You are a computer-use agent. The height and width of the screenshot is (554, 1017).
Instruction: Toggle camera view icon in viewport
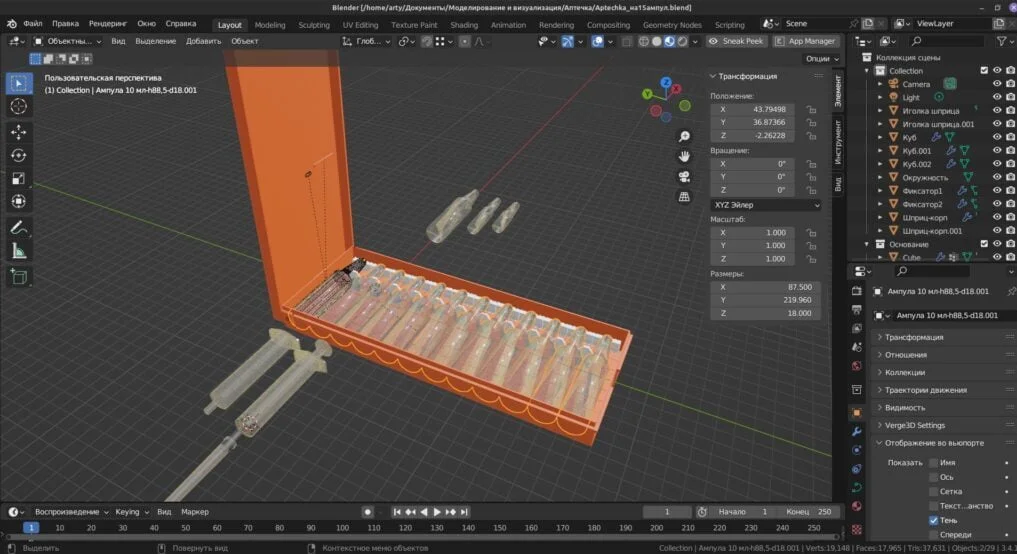(x=684, y=176)
